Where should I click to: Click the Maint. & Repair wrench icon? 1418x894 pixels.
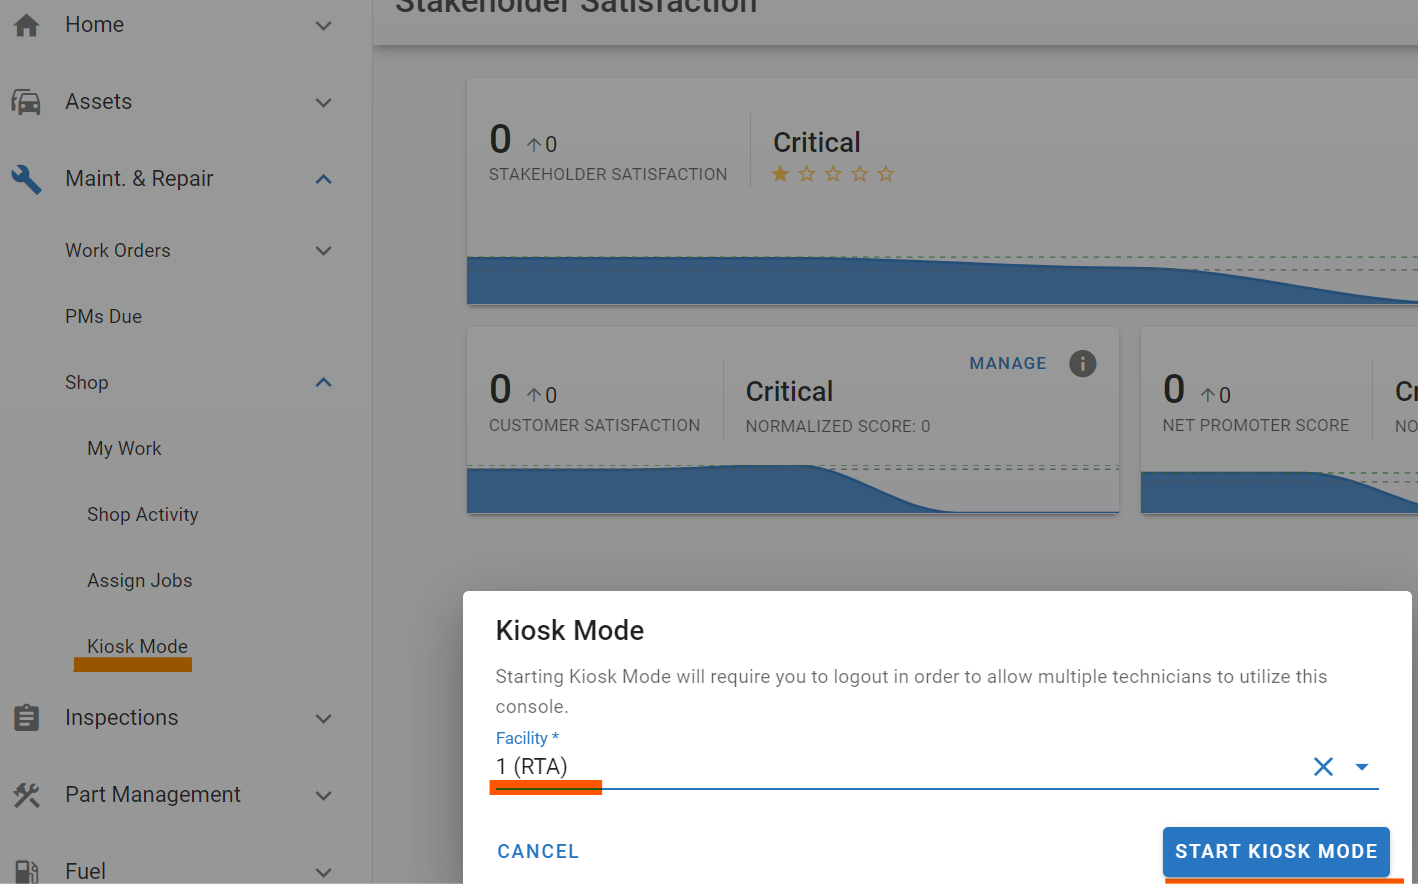[26, 179]
